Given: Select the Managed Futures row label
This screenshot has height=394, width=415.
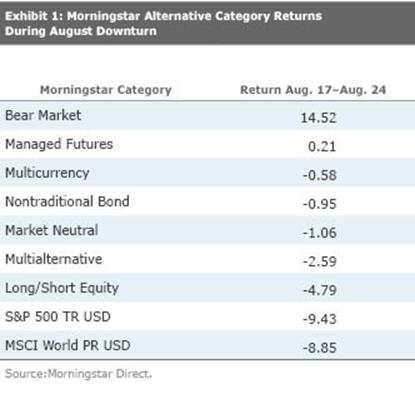Looking at the screenshot, I should [59, 144].
